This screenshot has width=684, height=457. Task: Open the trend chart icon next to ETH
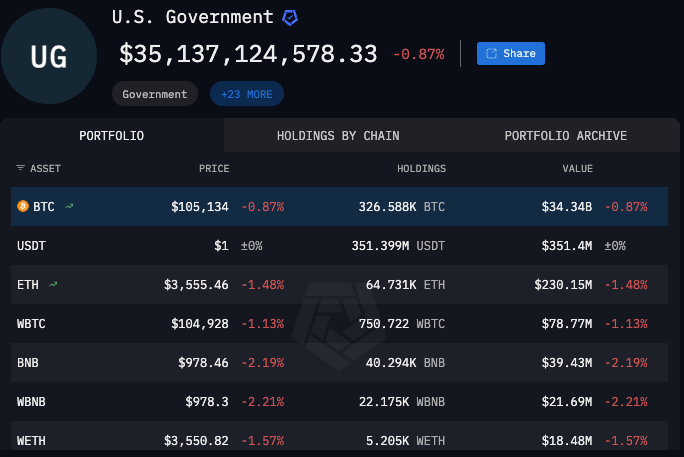pos(53,285)
